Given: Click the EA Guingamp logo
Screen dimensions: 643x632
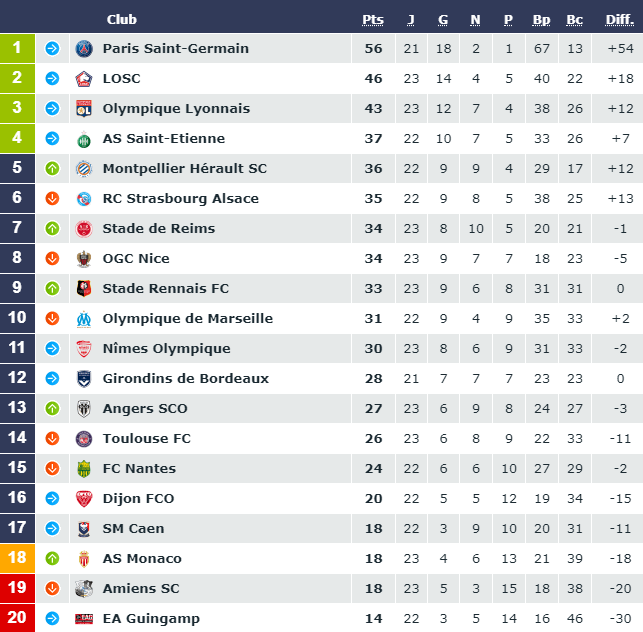Looking at the screenshot, I should [x=84, y=618].
